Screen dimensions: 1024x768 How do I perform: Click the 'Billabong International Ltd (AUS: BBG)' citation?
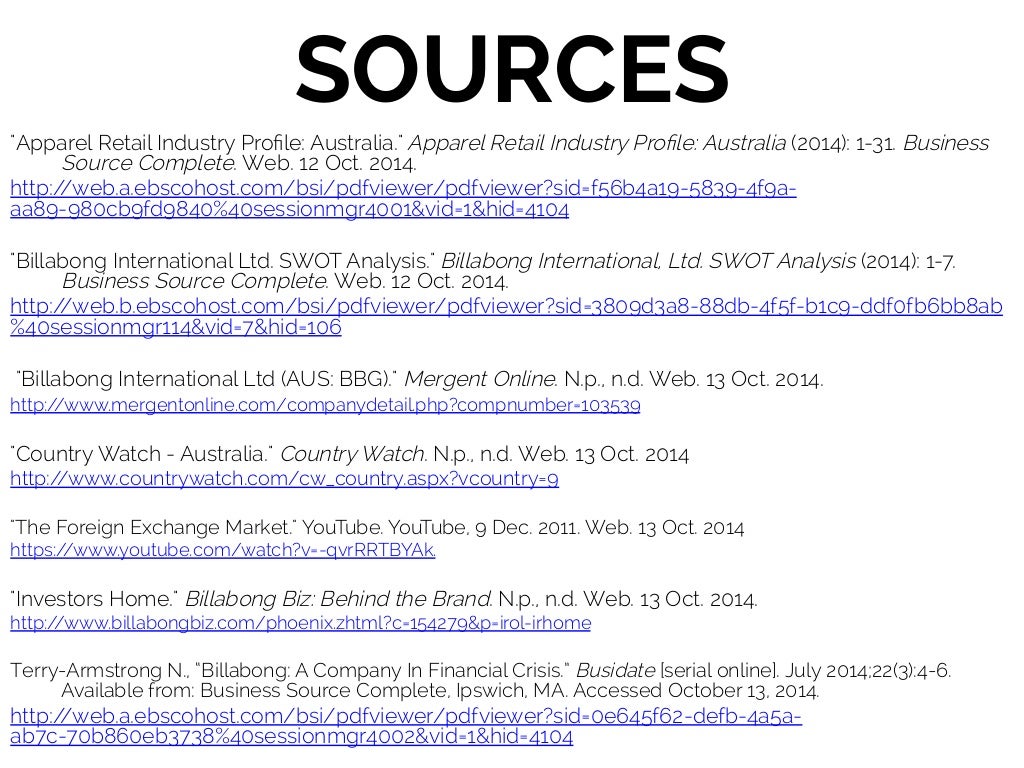(x=419, y=379)
